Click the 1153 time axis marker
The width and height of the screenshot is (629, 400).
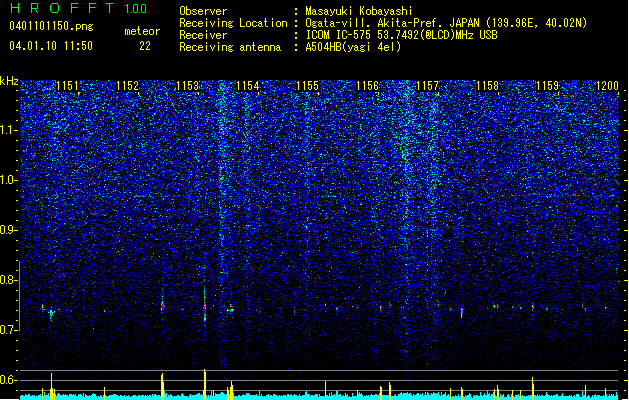pyautogui.click(x=187, y=86)
